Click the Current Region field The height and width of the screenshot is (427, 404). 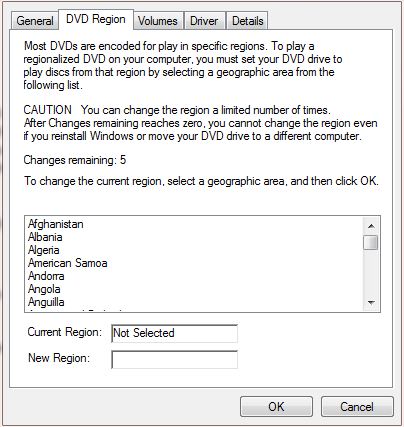174,333
